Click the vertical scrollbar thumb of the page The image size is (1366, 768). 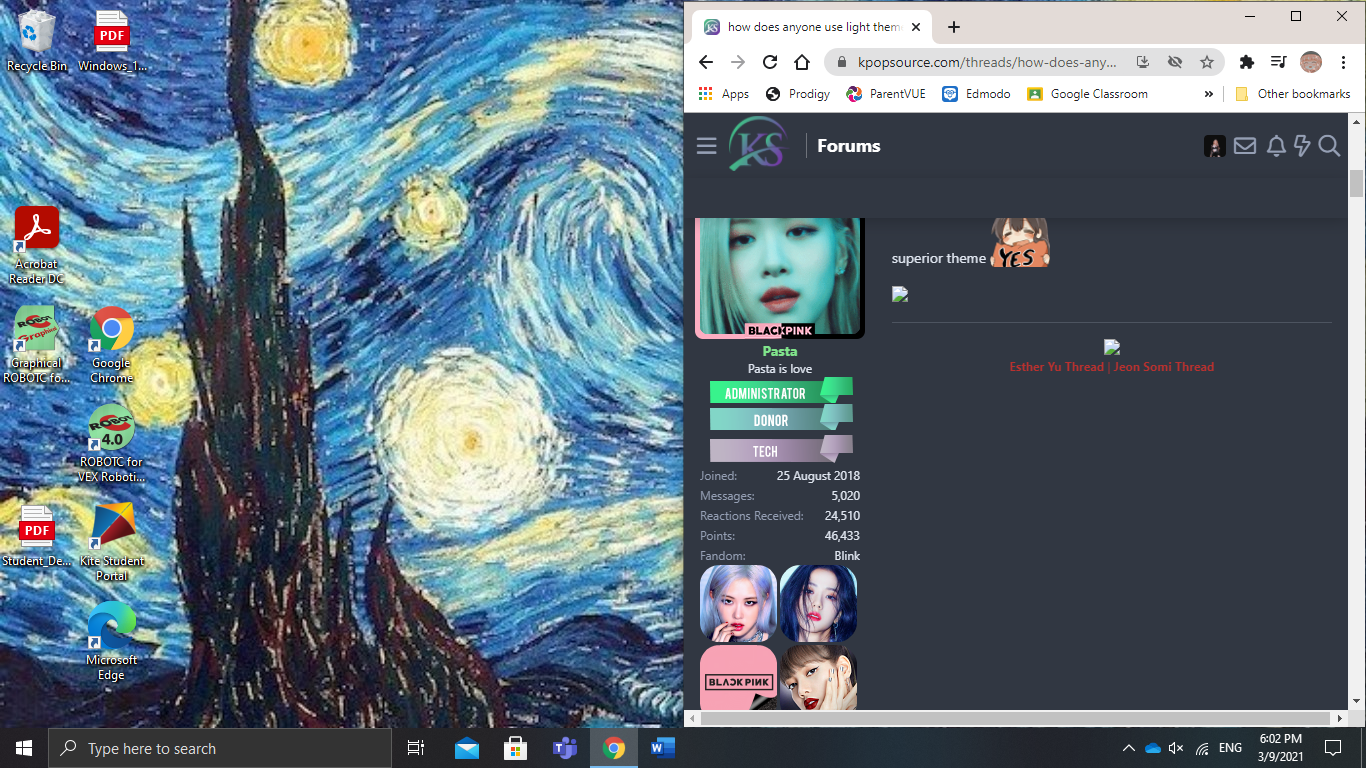point(1357,184)
